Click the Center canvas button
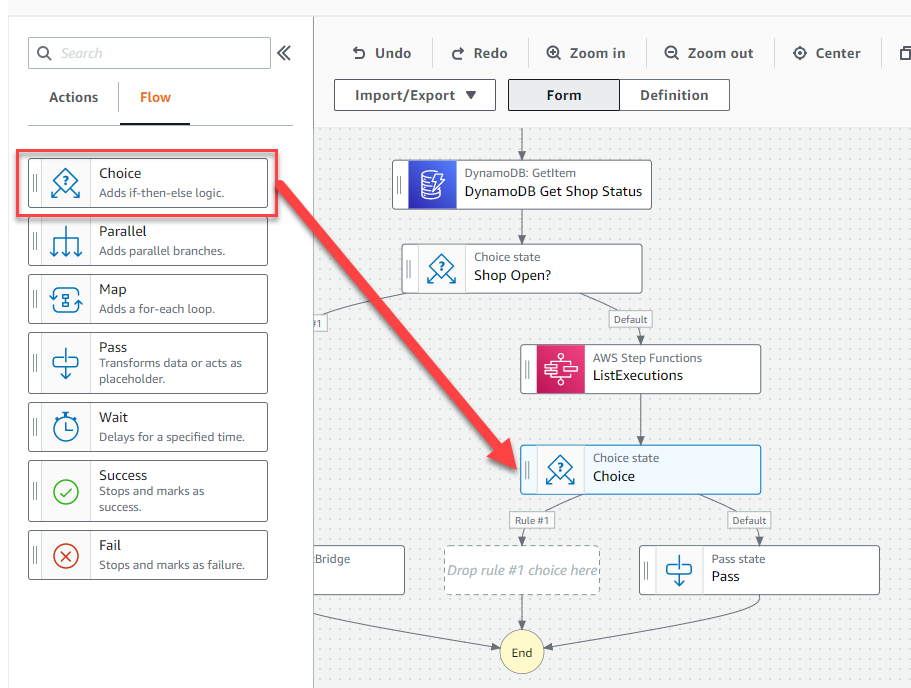The width and height of the screenshot is (911, 688). [x=827, y=53]
